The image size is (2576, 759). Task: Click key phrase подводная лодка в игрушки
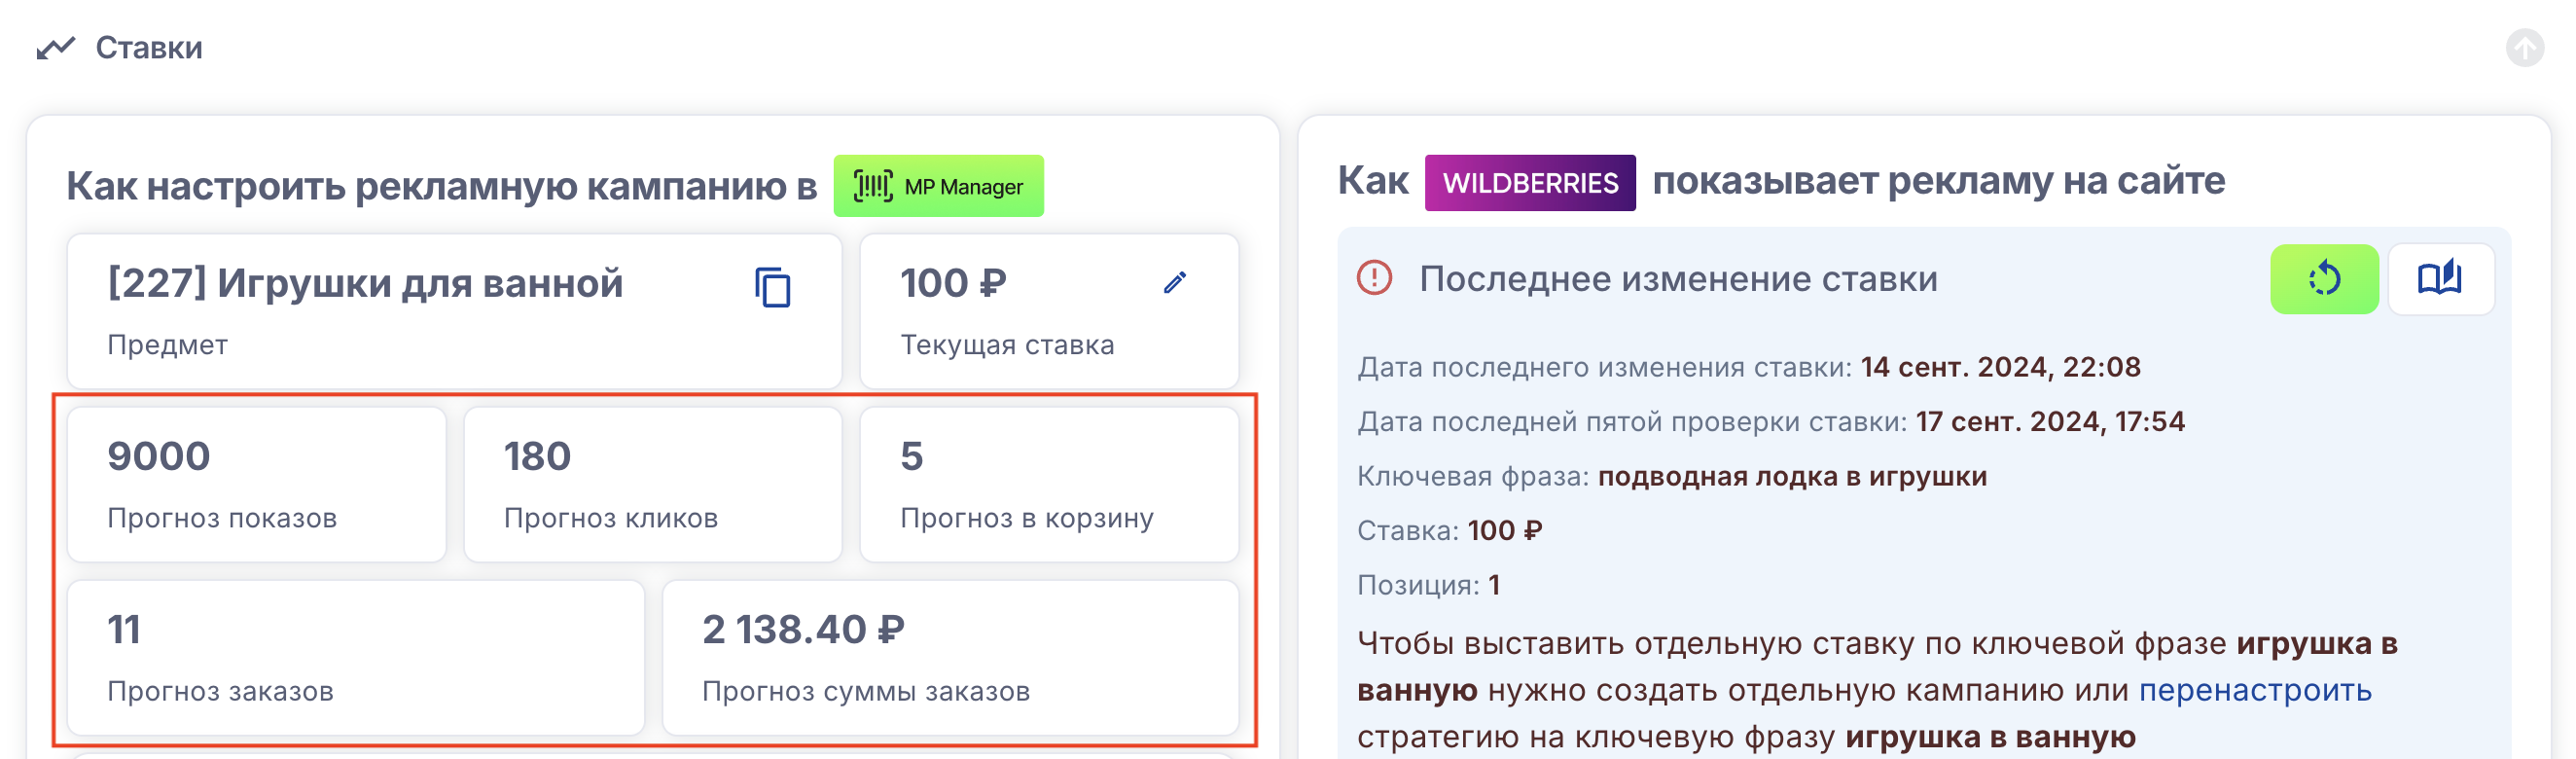pyautogui.click(x=1791, y=476)
